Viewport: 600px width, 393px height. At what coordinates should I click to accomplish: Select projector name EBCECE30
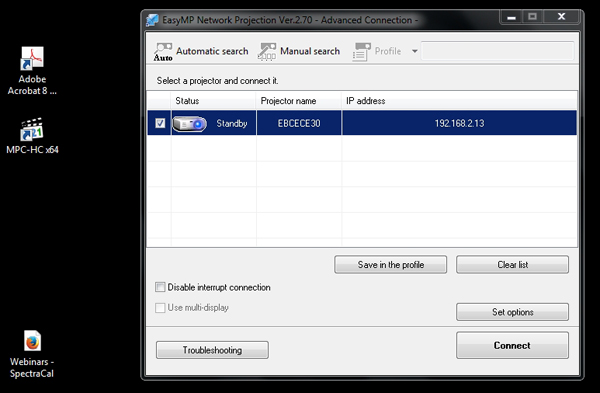(299, 123)
